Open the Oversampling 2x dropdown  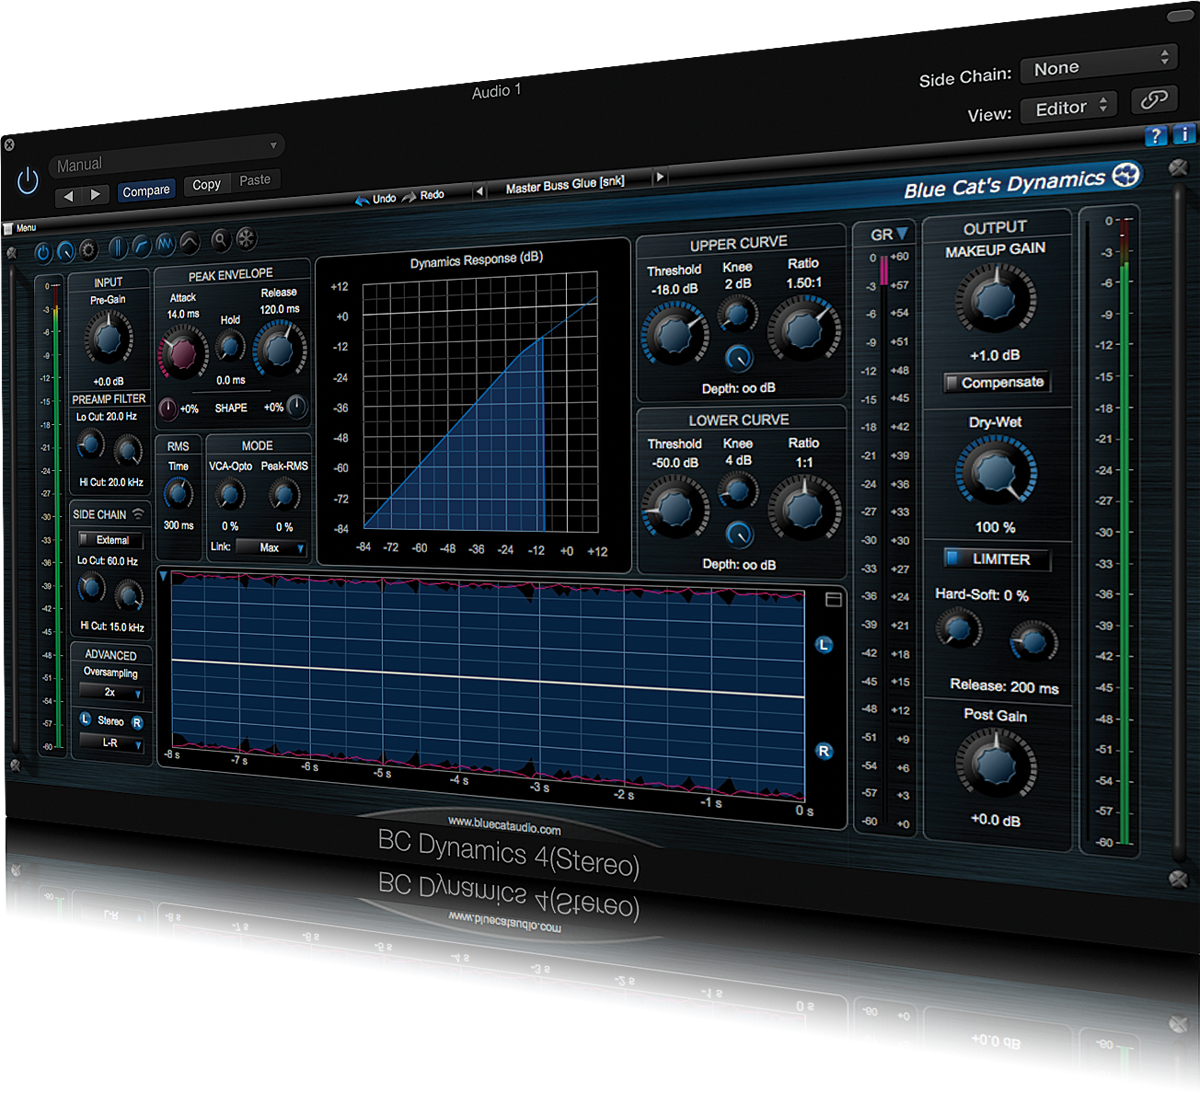coord(112,692)
